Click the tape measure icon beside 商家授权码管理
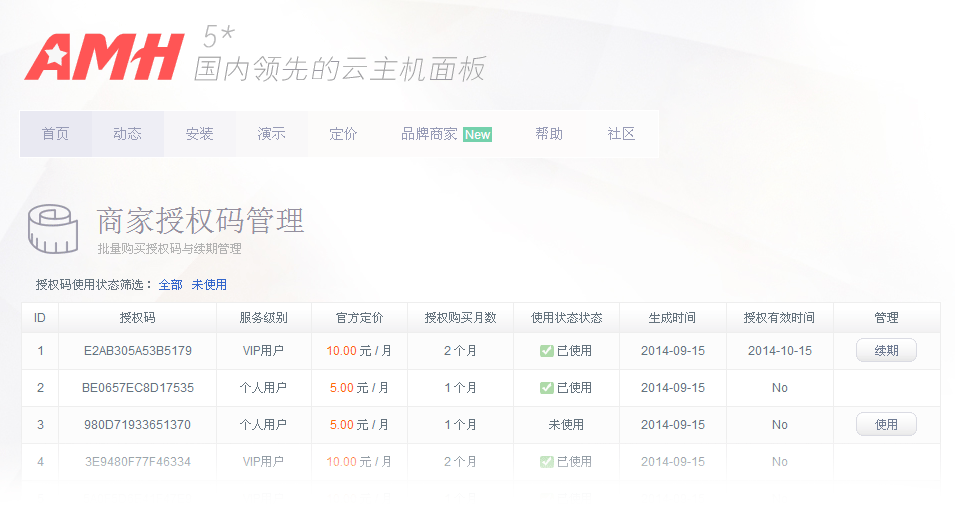955x525 pixels. [x=53, y=228]
